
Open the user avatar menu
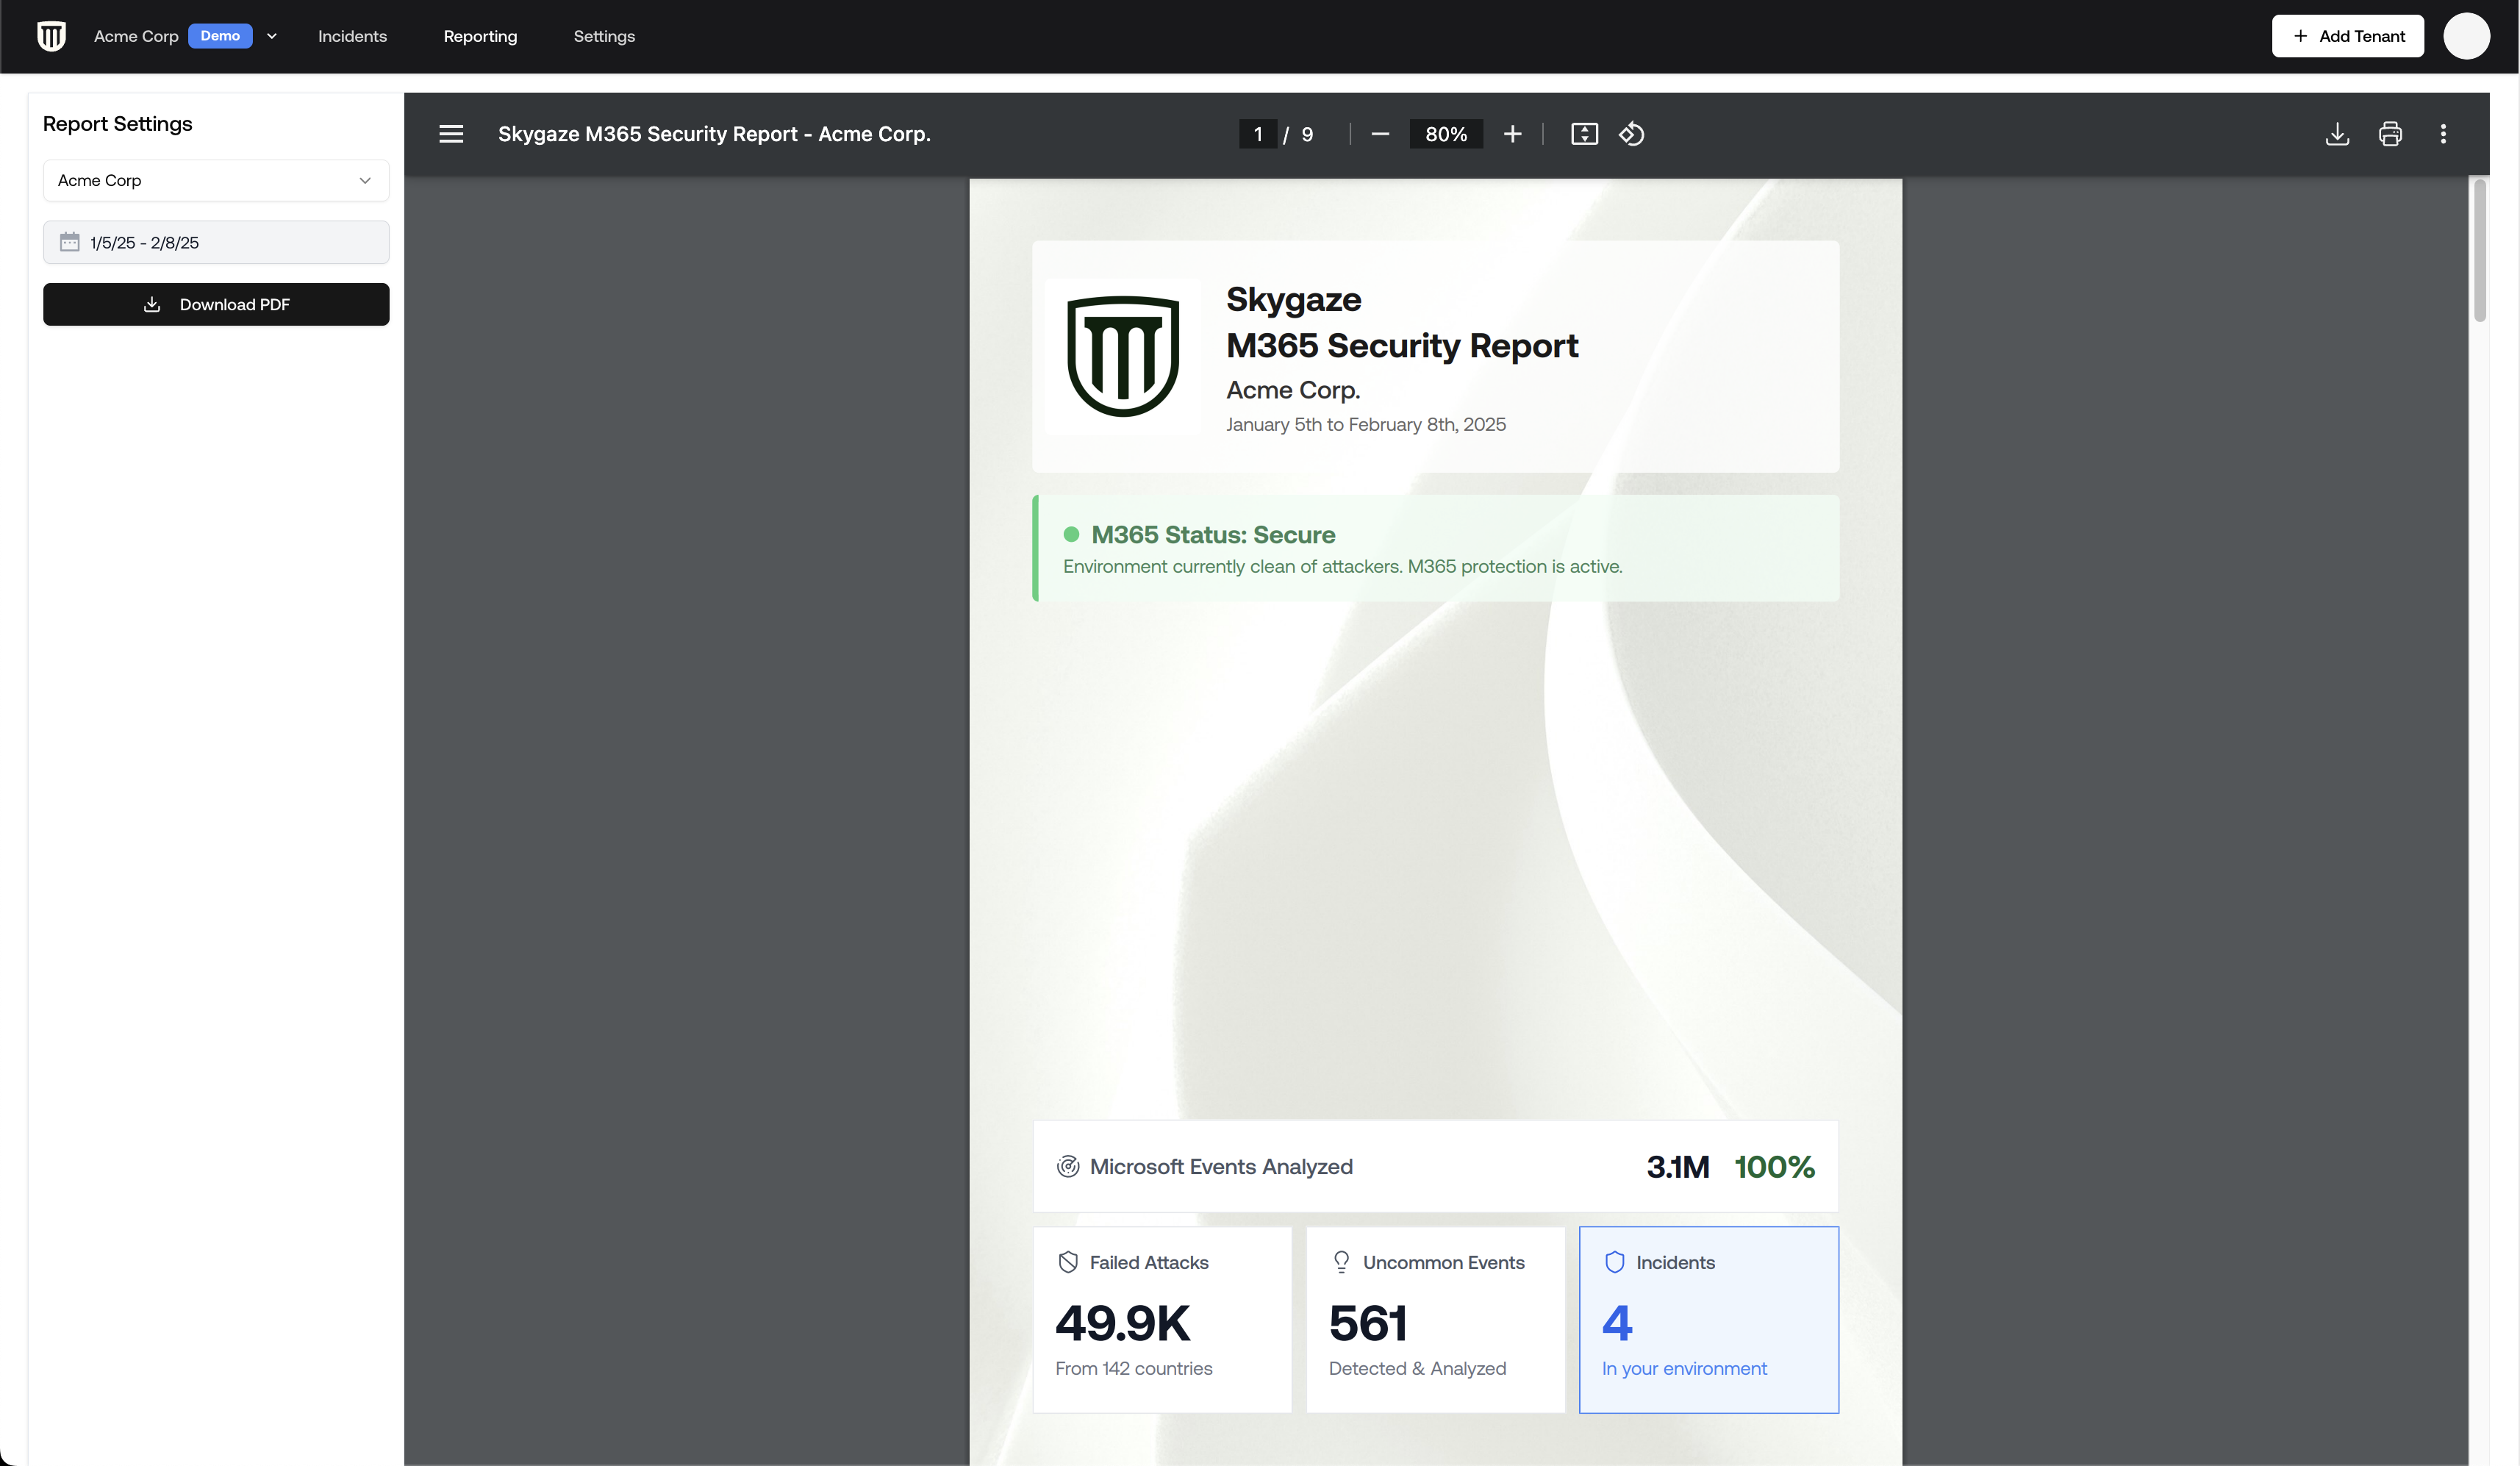2466,36
